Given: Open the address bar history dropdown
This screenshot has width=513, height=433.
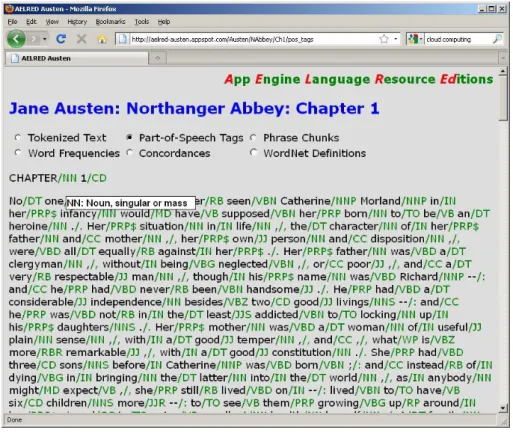Looking at the screenshot, I should (x=395, y=39).
